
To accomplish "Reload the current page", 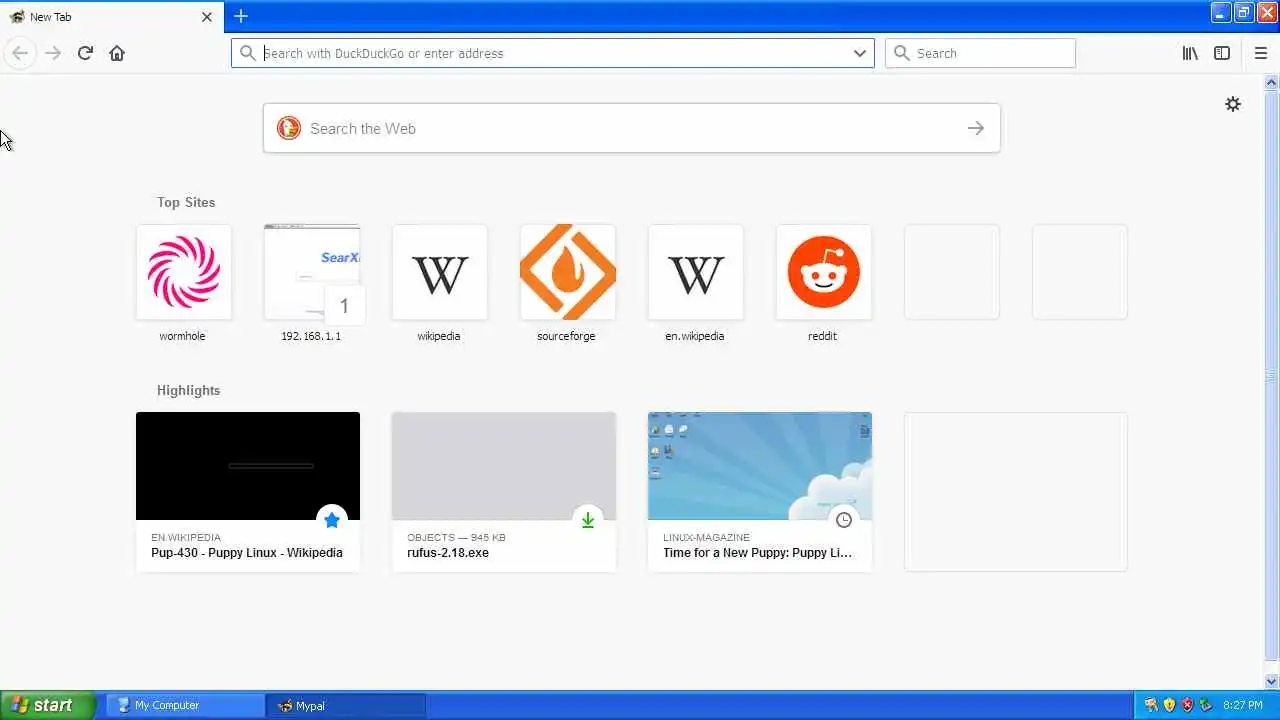I will 85,53.
